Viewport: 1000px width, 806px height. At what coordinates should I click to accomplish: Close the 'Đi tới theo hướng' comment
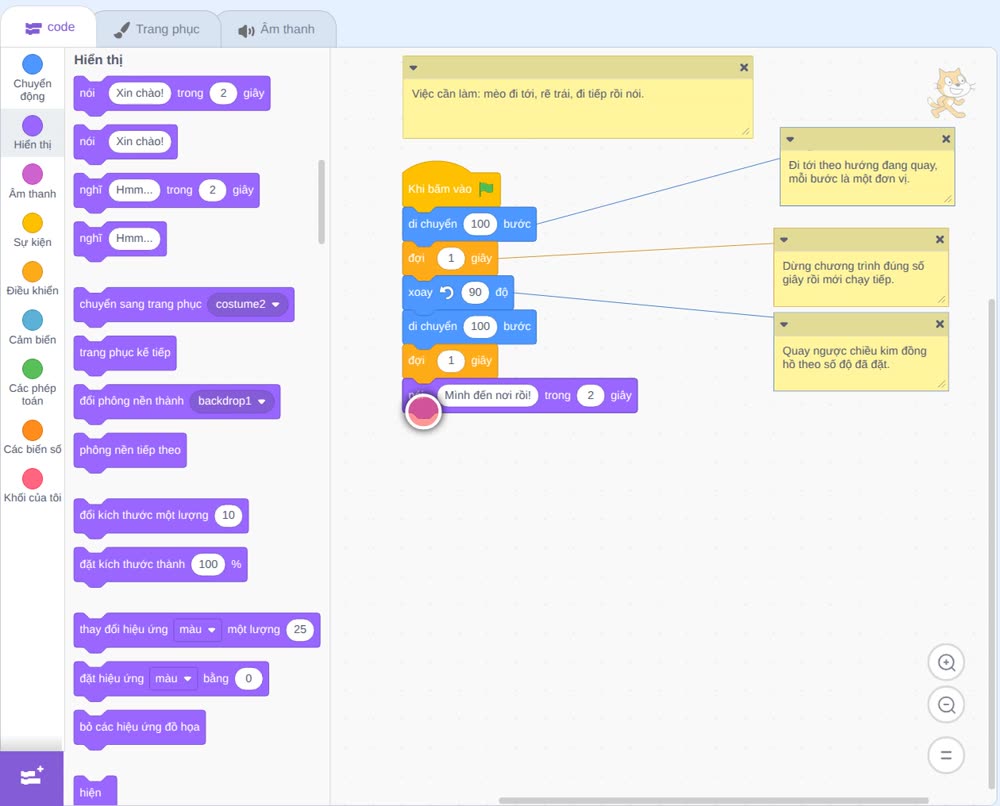[x=946, y=139]
